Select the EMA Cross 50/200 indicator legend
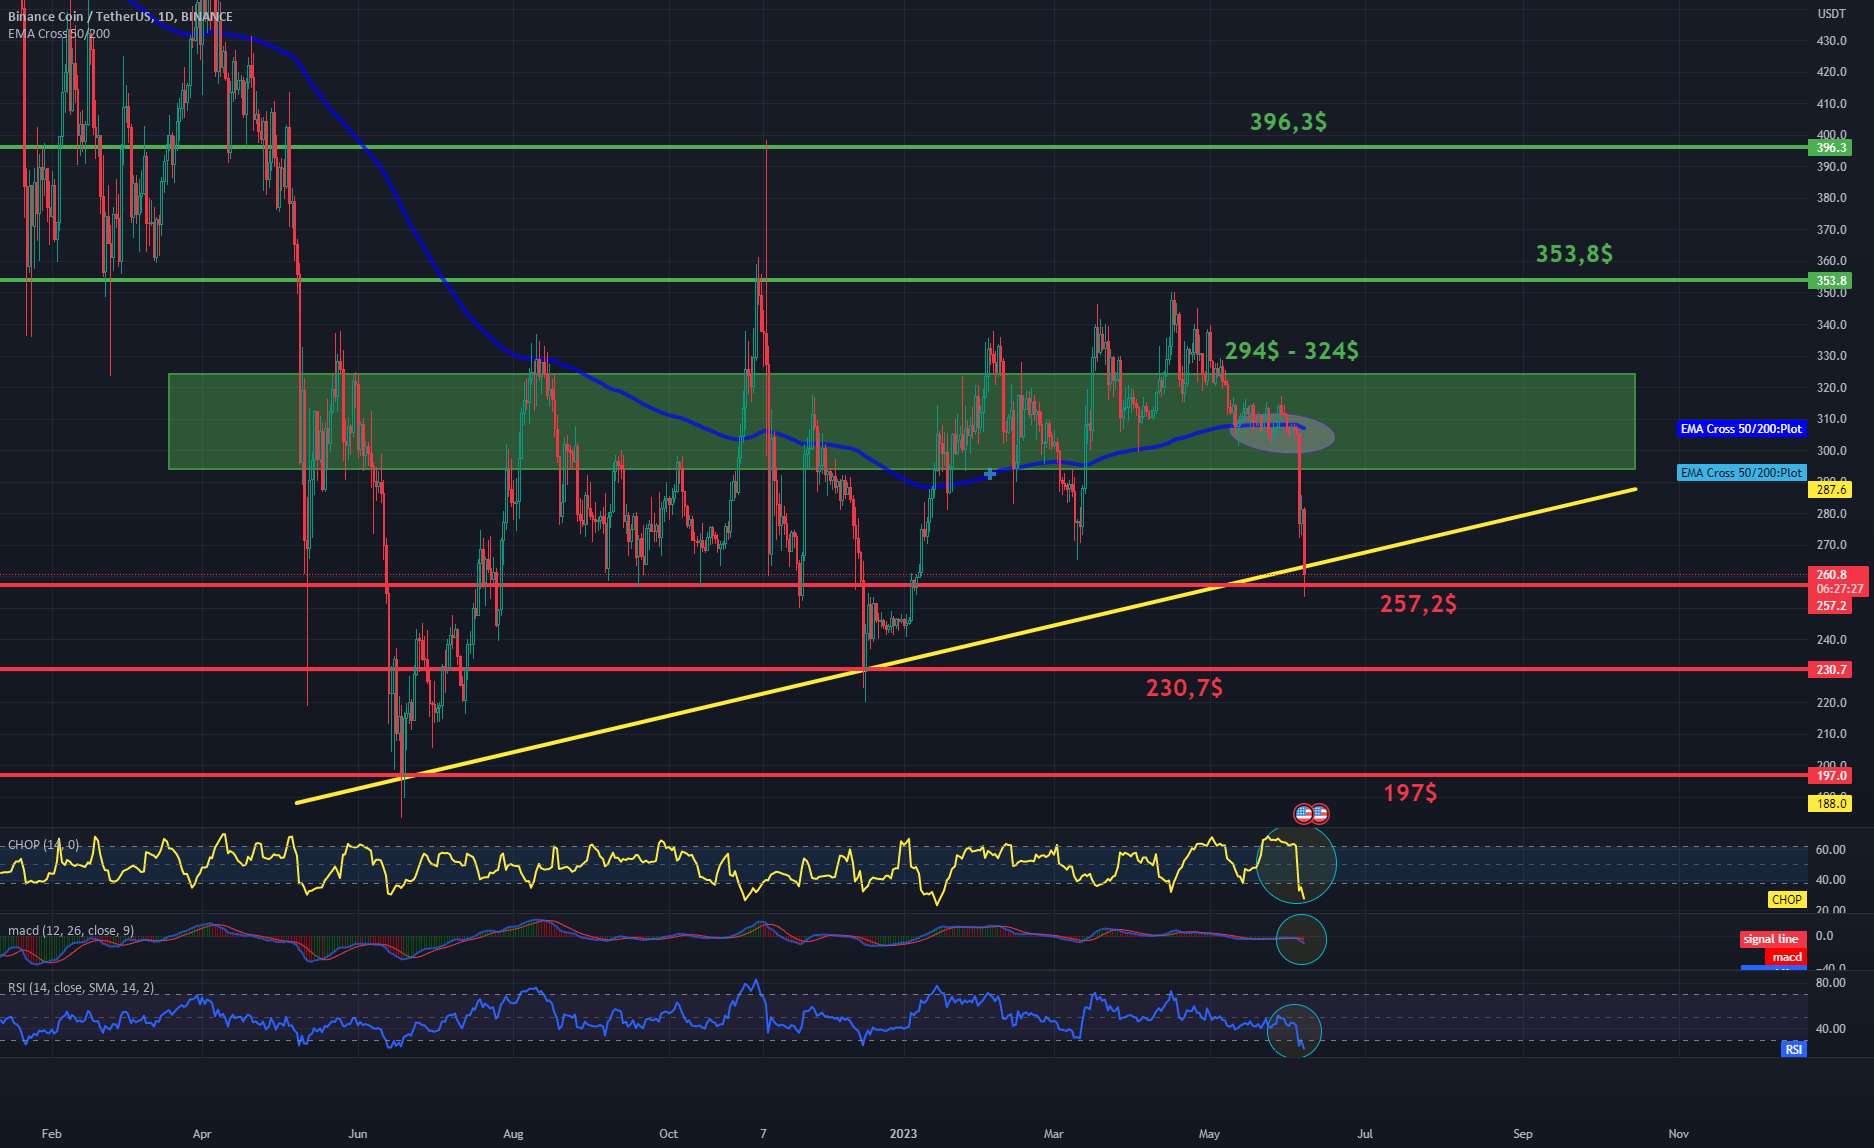 pyautogui.click(x=59, y=34)
